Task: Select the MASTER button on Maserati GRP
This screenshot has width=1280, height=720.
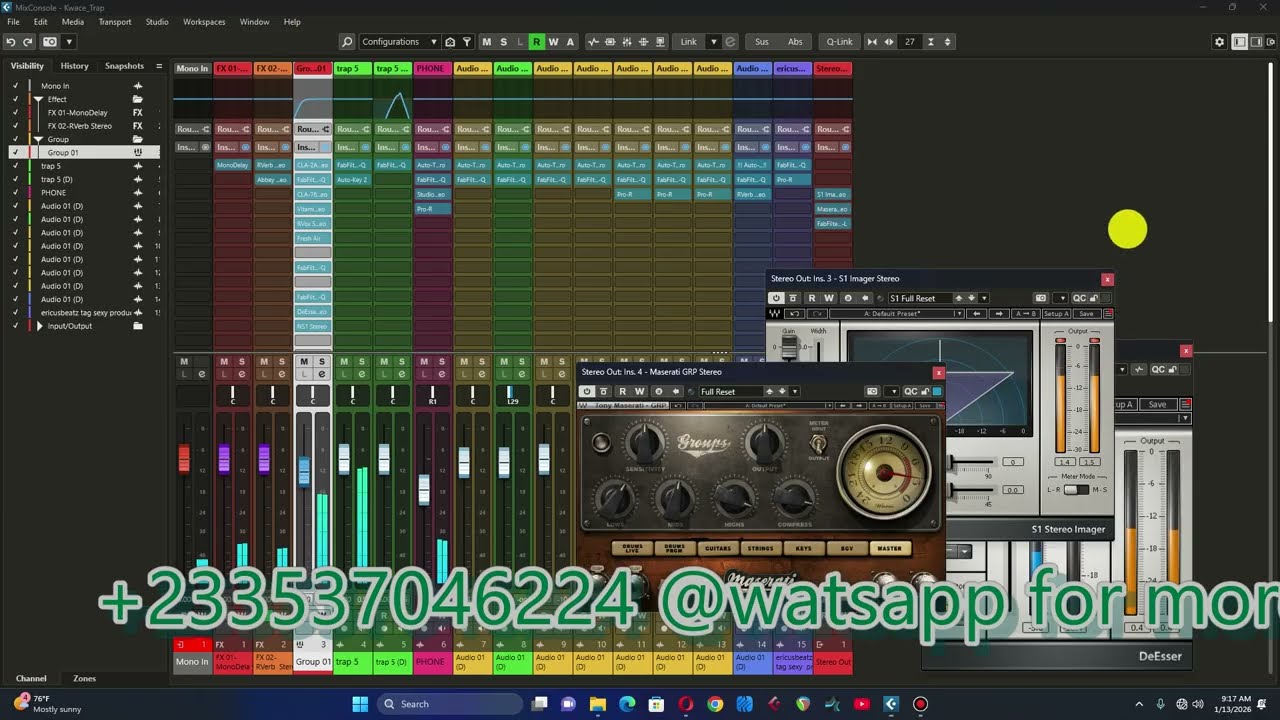Action: (889, 548)
